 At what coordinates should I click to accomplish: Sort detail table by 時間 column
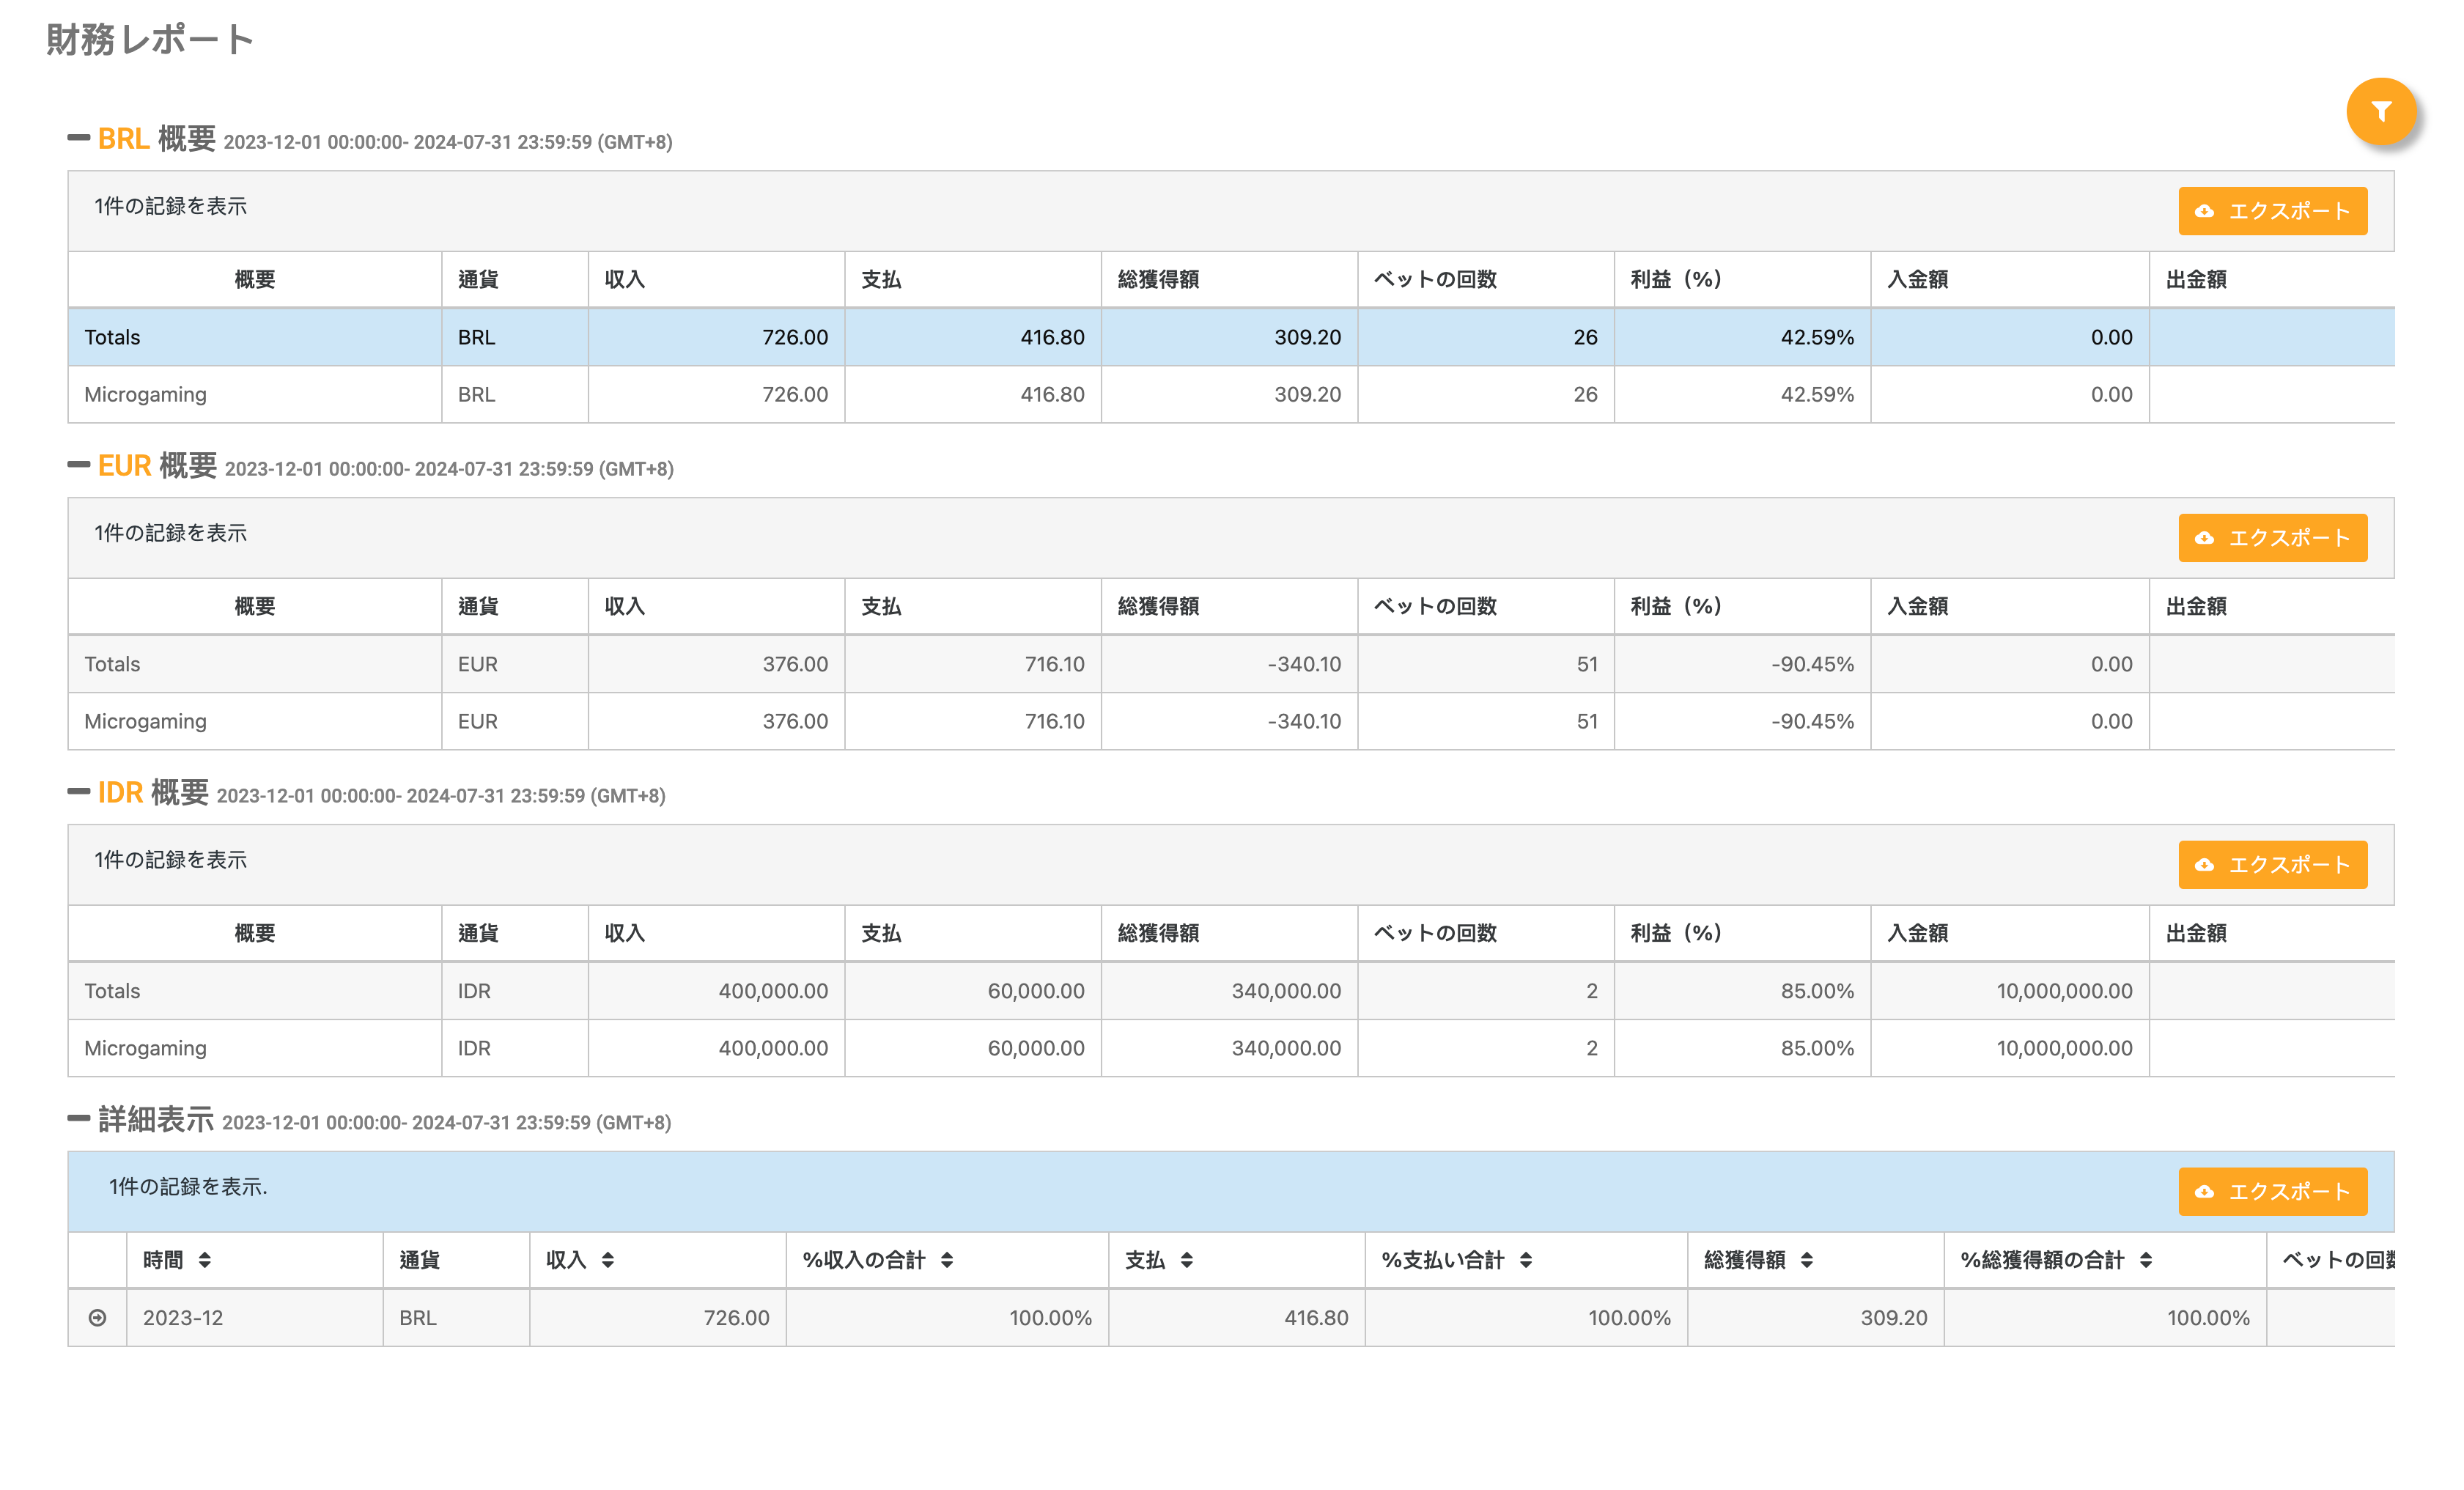tap(204, 1260)
